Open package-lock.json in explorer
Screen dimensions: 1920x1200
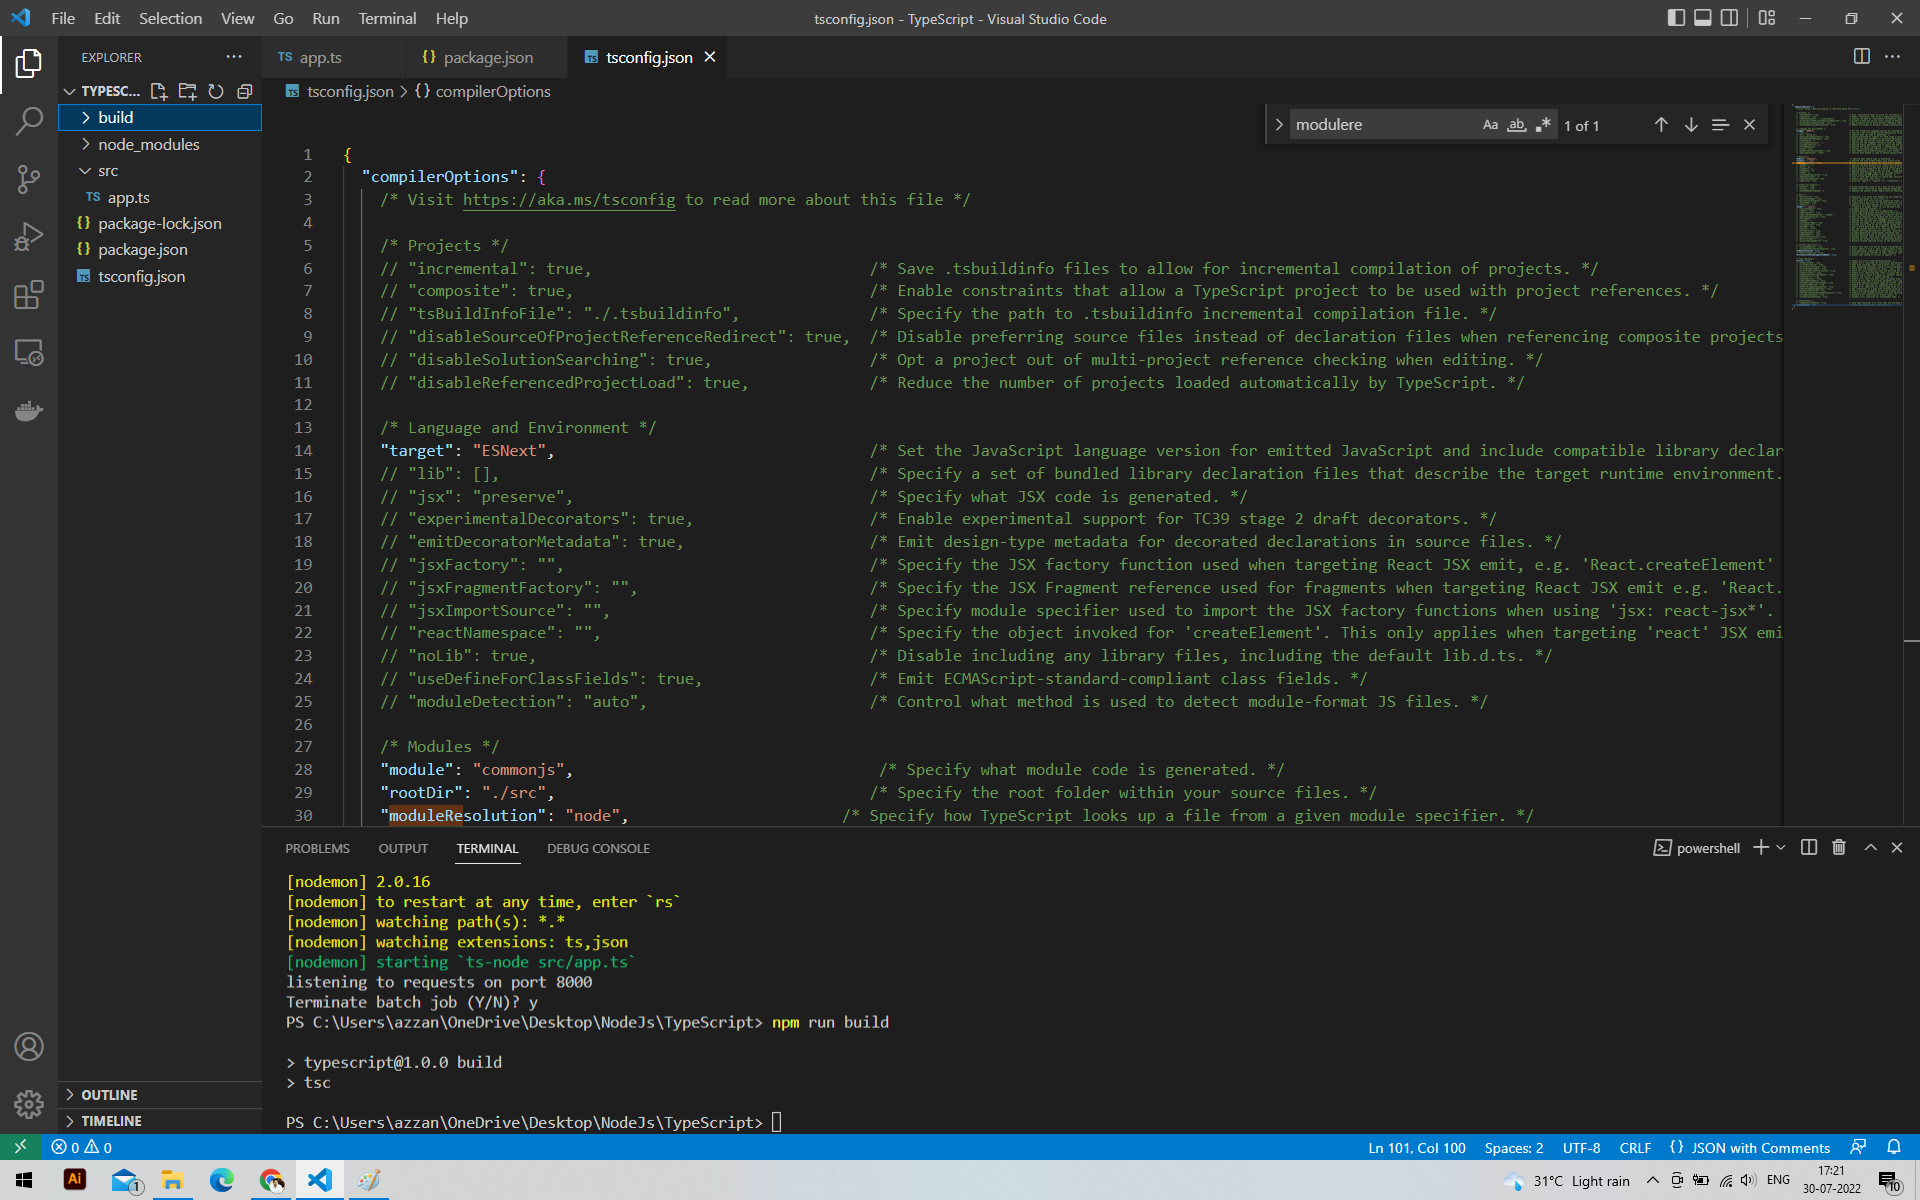point(160,224)
